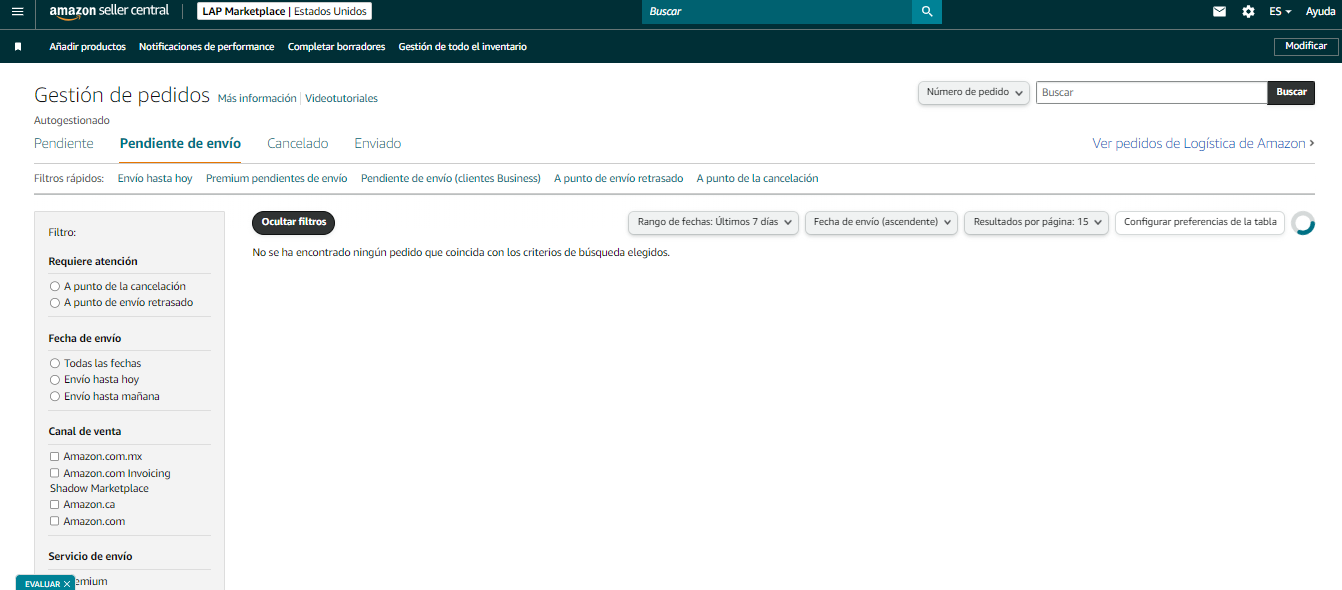Open the Cancelado tab

[298, 143]
